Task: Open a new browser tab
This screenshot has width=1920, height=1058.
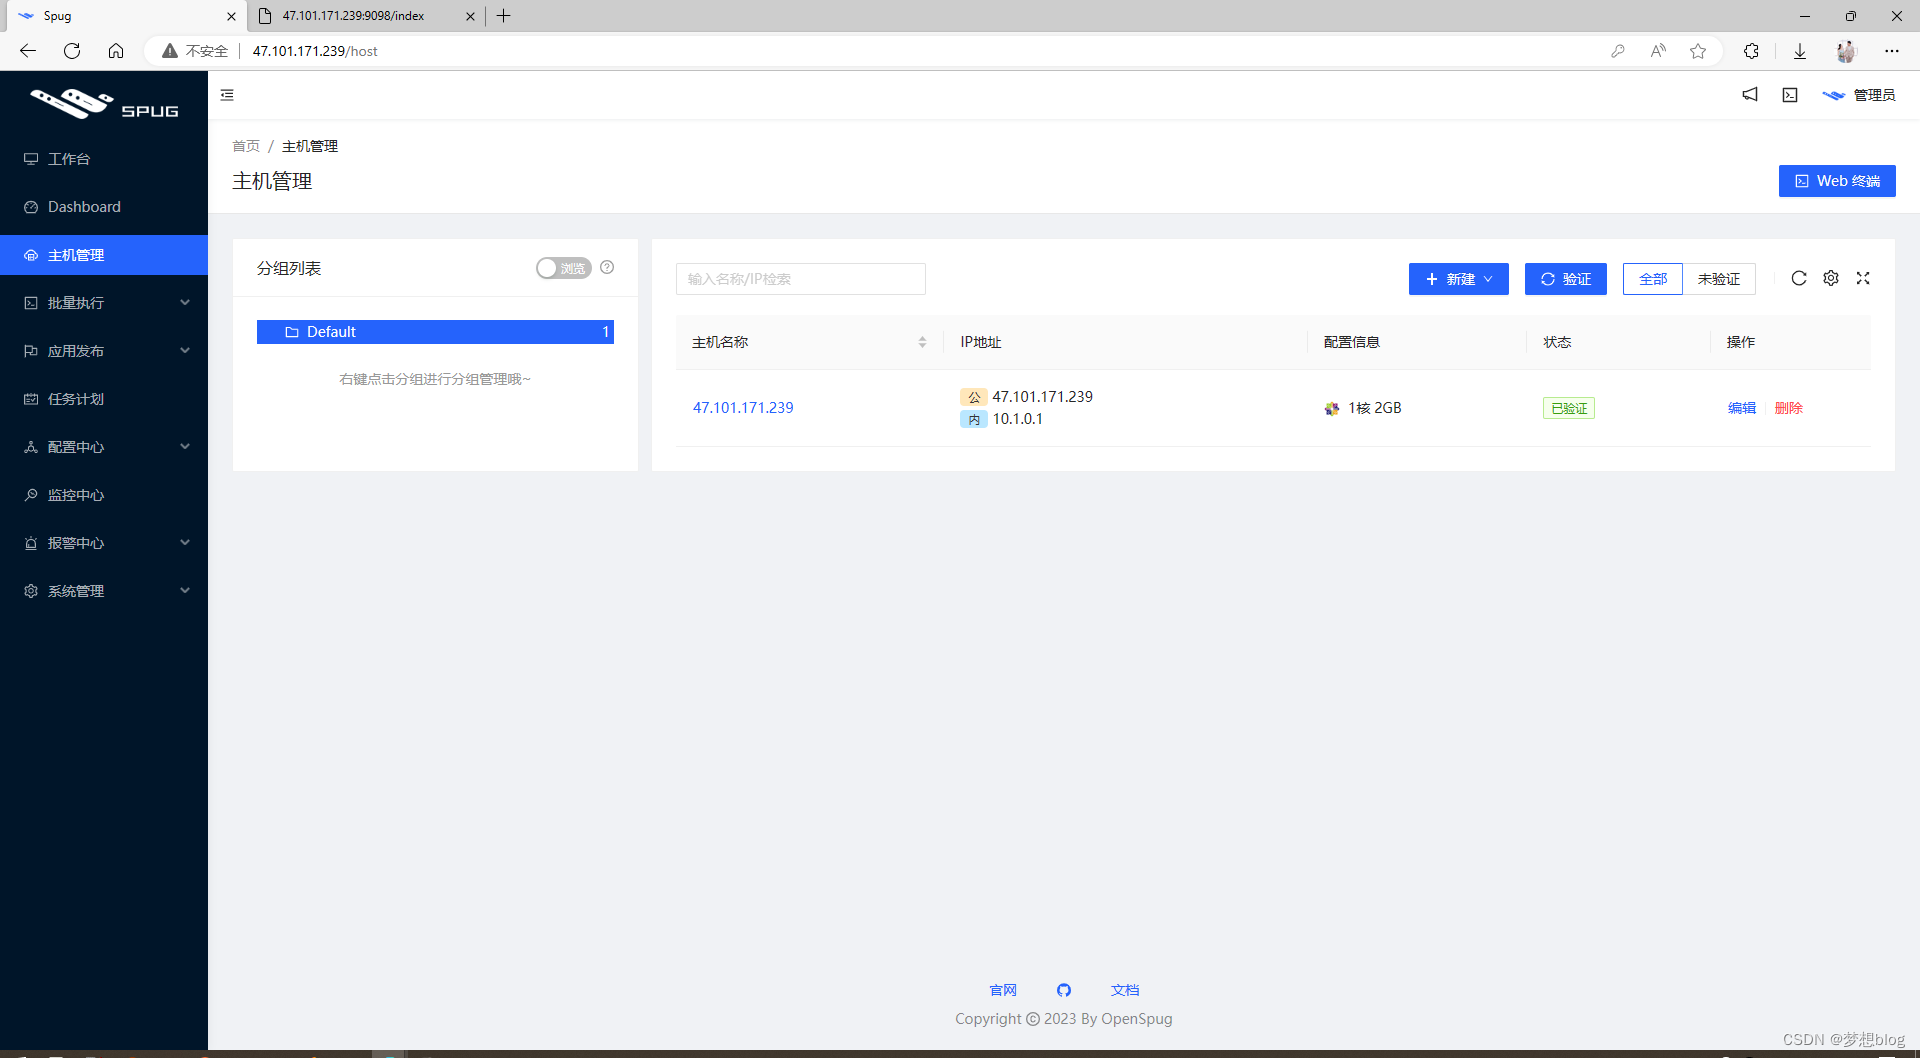Action: (504, 16)
